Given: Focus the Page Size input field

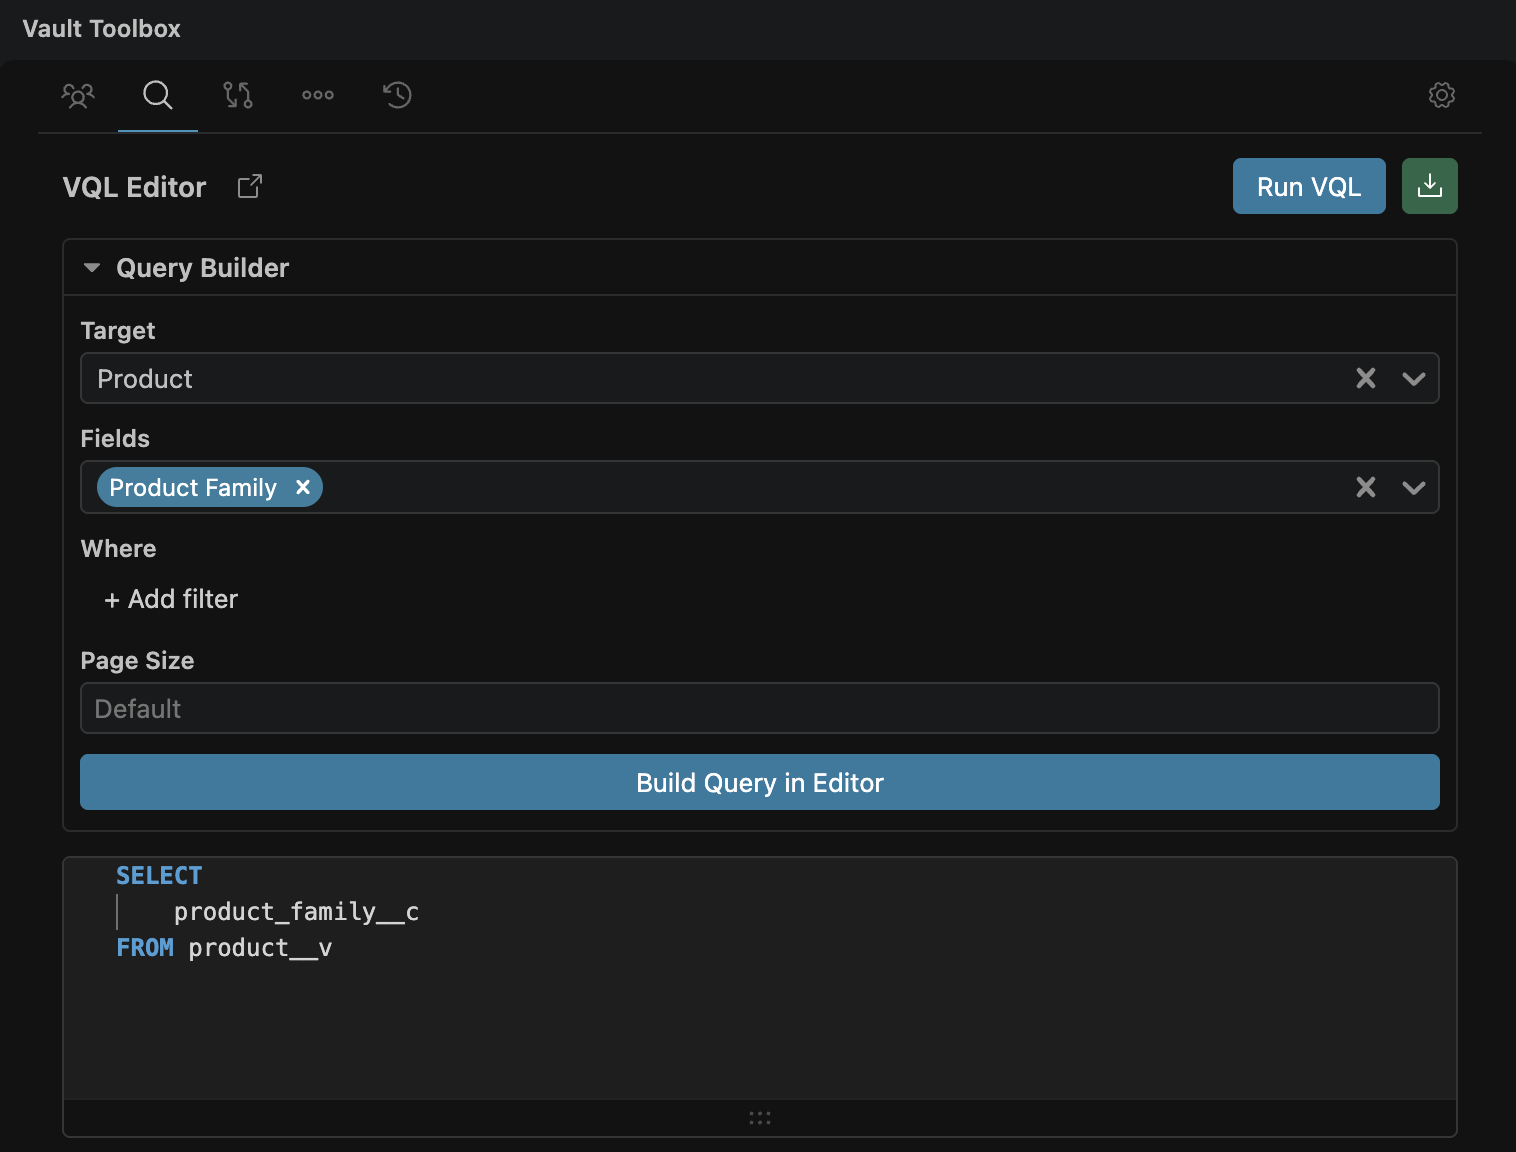Looking at the screenshot, I should coord(760,708).
